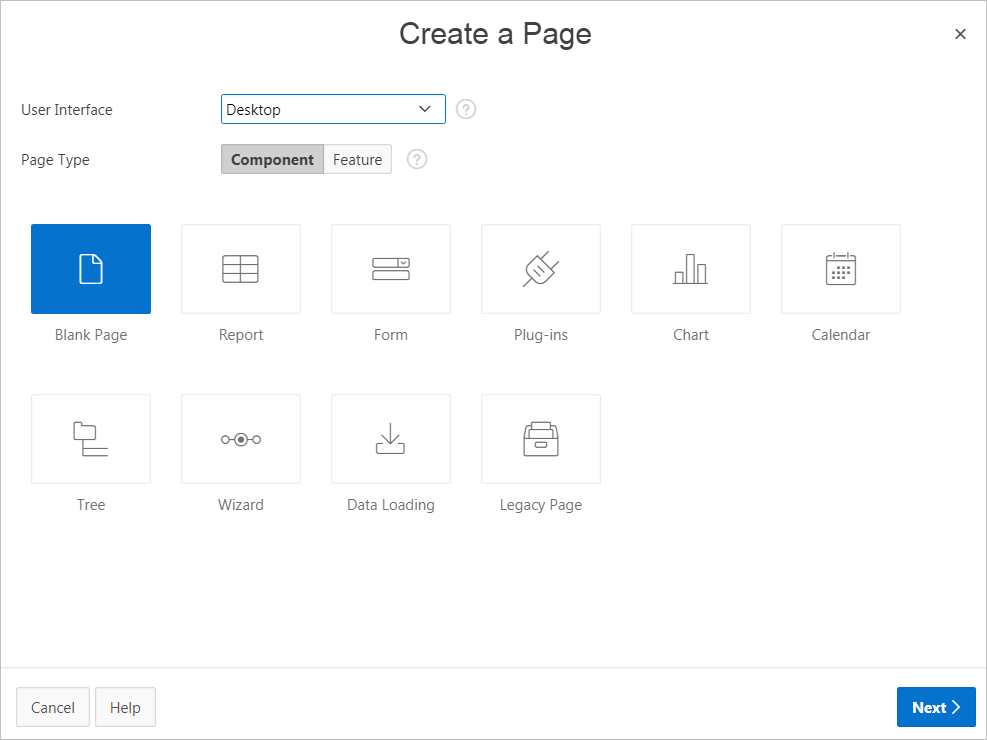Open the User Interface dropdown
The height and width of the screenshot is (740, 987).
[333, 109]
